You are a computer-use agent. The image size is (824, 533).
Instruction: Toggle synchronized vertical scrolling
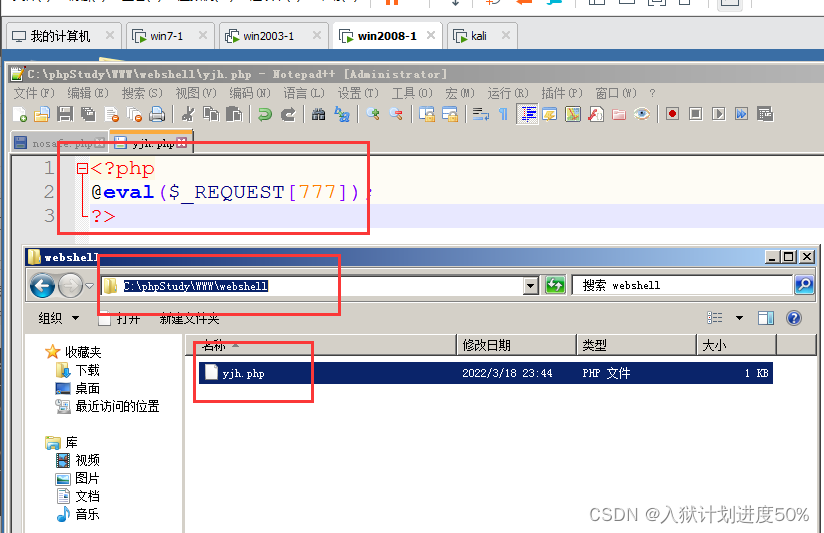tap(427, 114)
